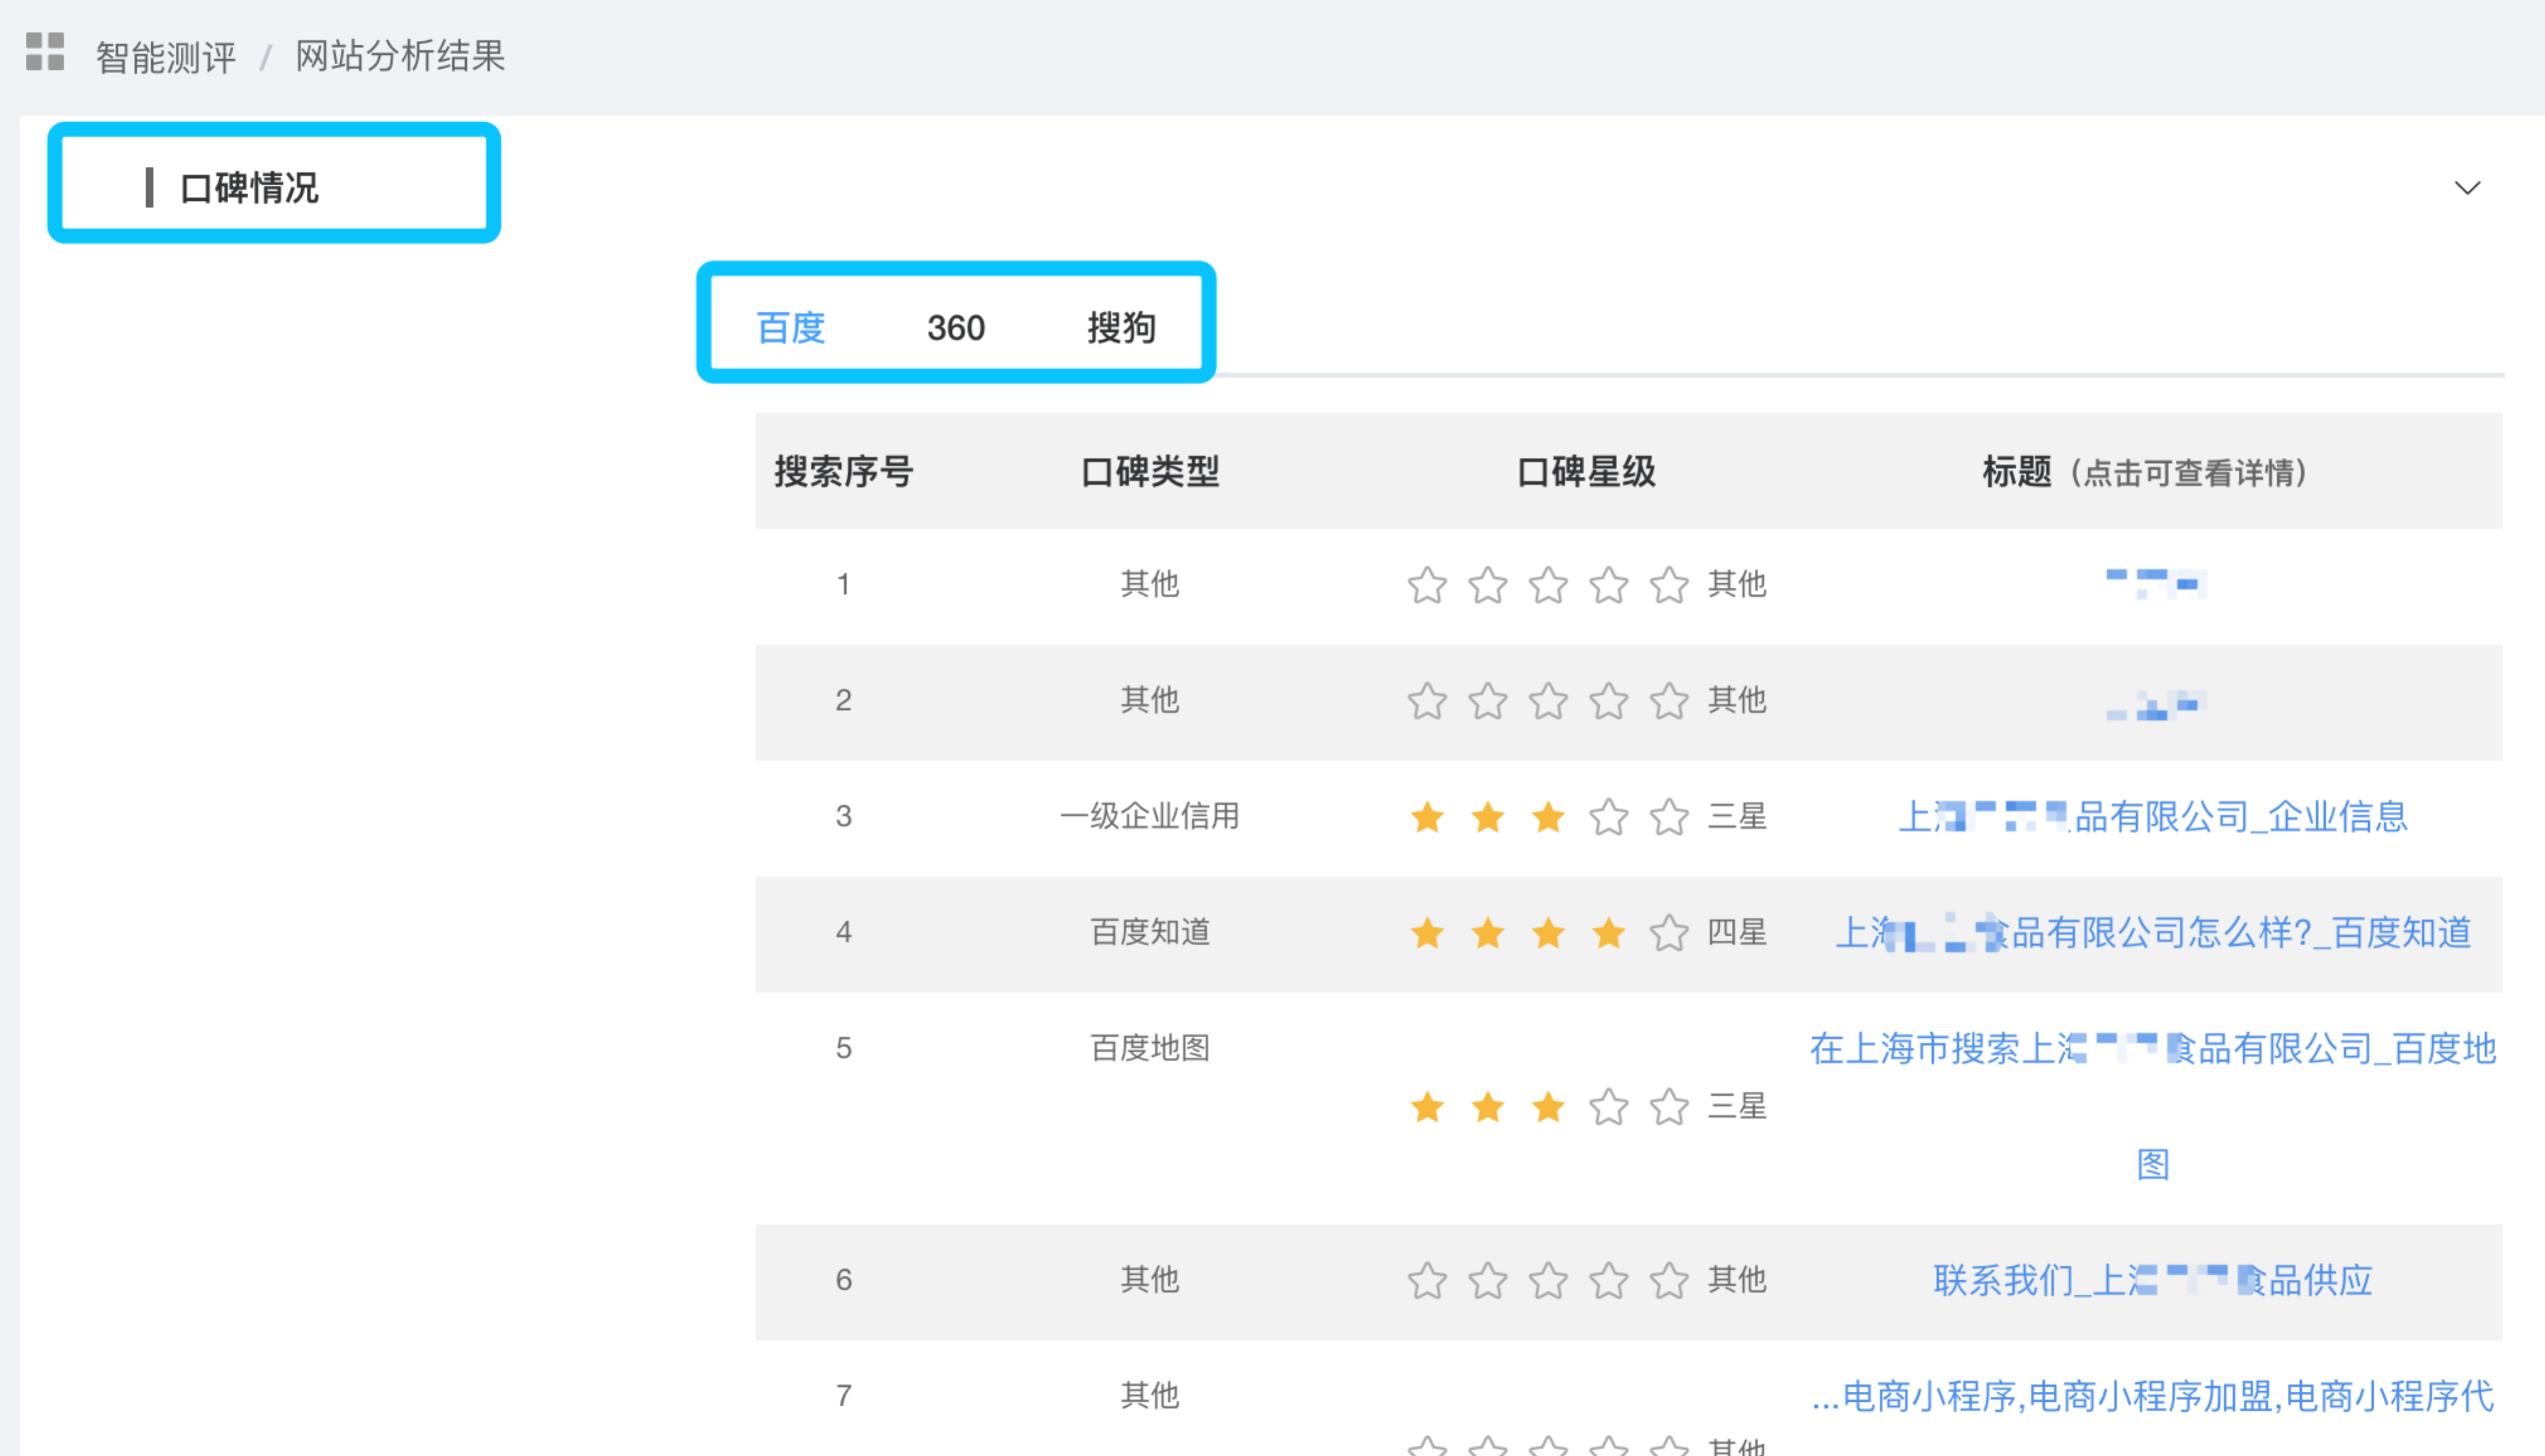The width and height of the screenshot is (2545, 1456).
Task: Click the first star in row 2
Action: [1427, 701]
